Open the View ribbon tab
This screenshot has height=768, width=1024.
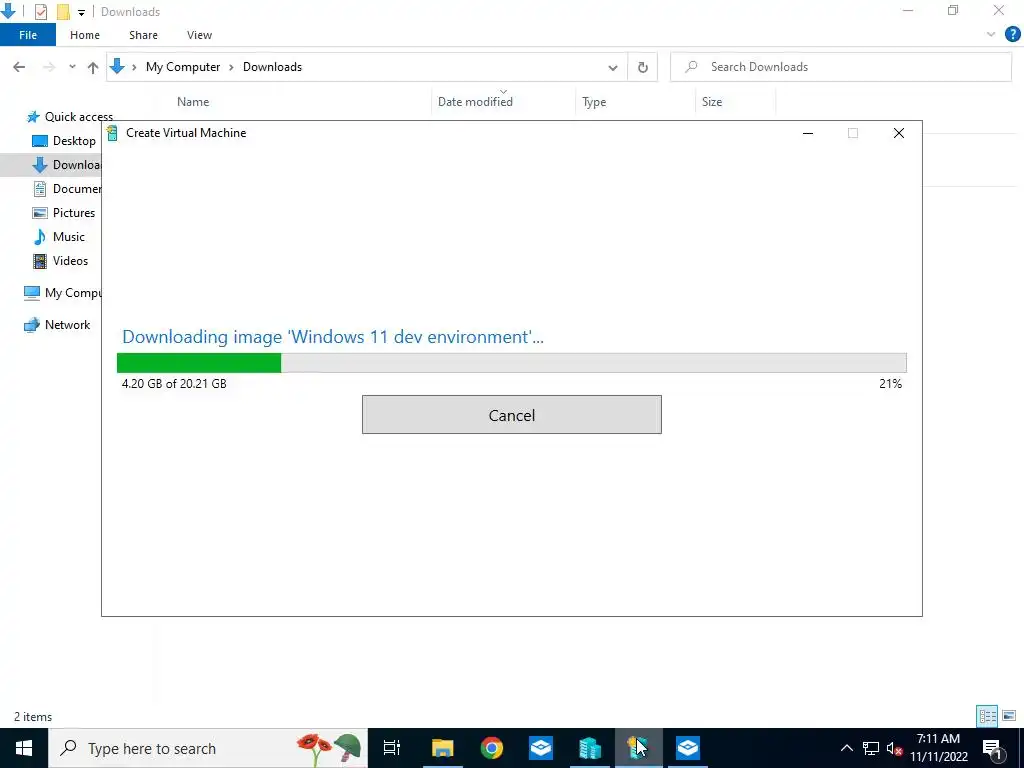point(199,35)
